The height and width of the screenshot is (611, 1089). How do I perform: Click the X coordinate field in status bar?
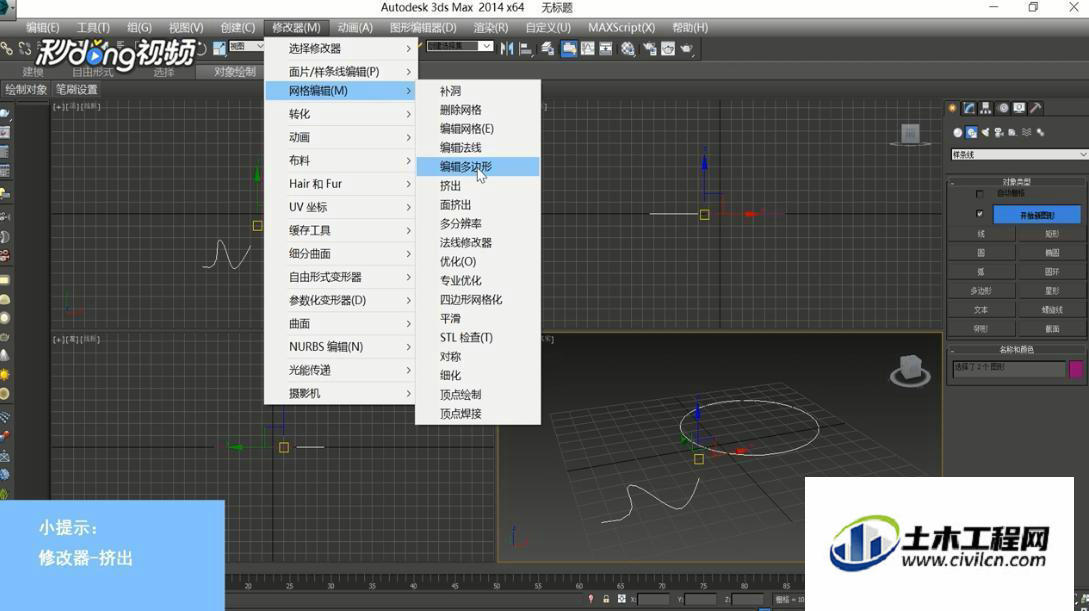[654, 599]
